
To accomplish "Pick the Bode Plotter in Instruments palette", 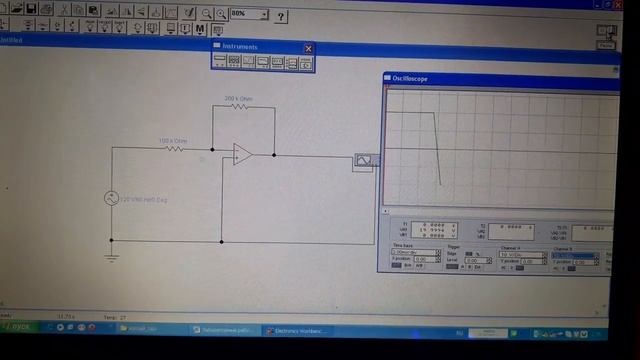I will pos(263,62).
